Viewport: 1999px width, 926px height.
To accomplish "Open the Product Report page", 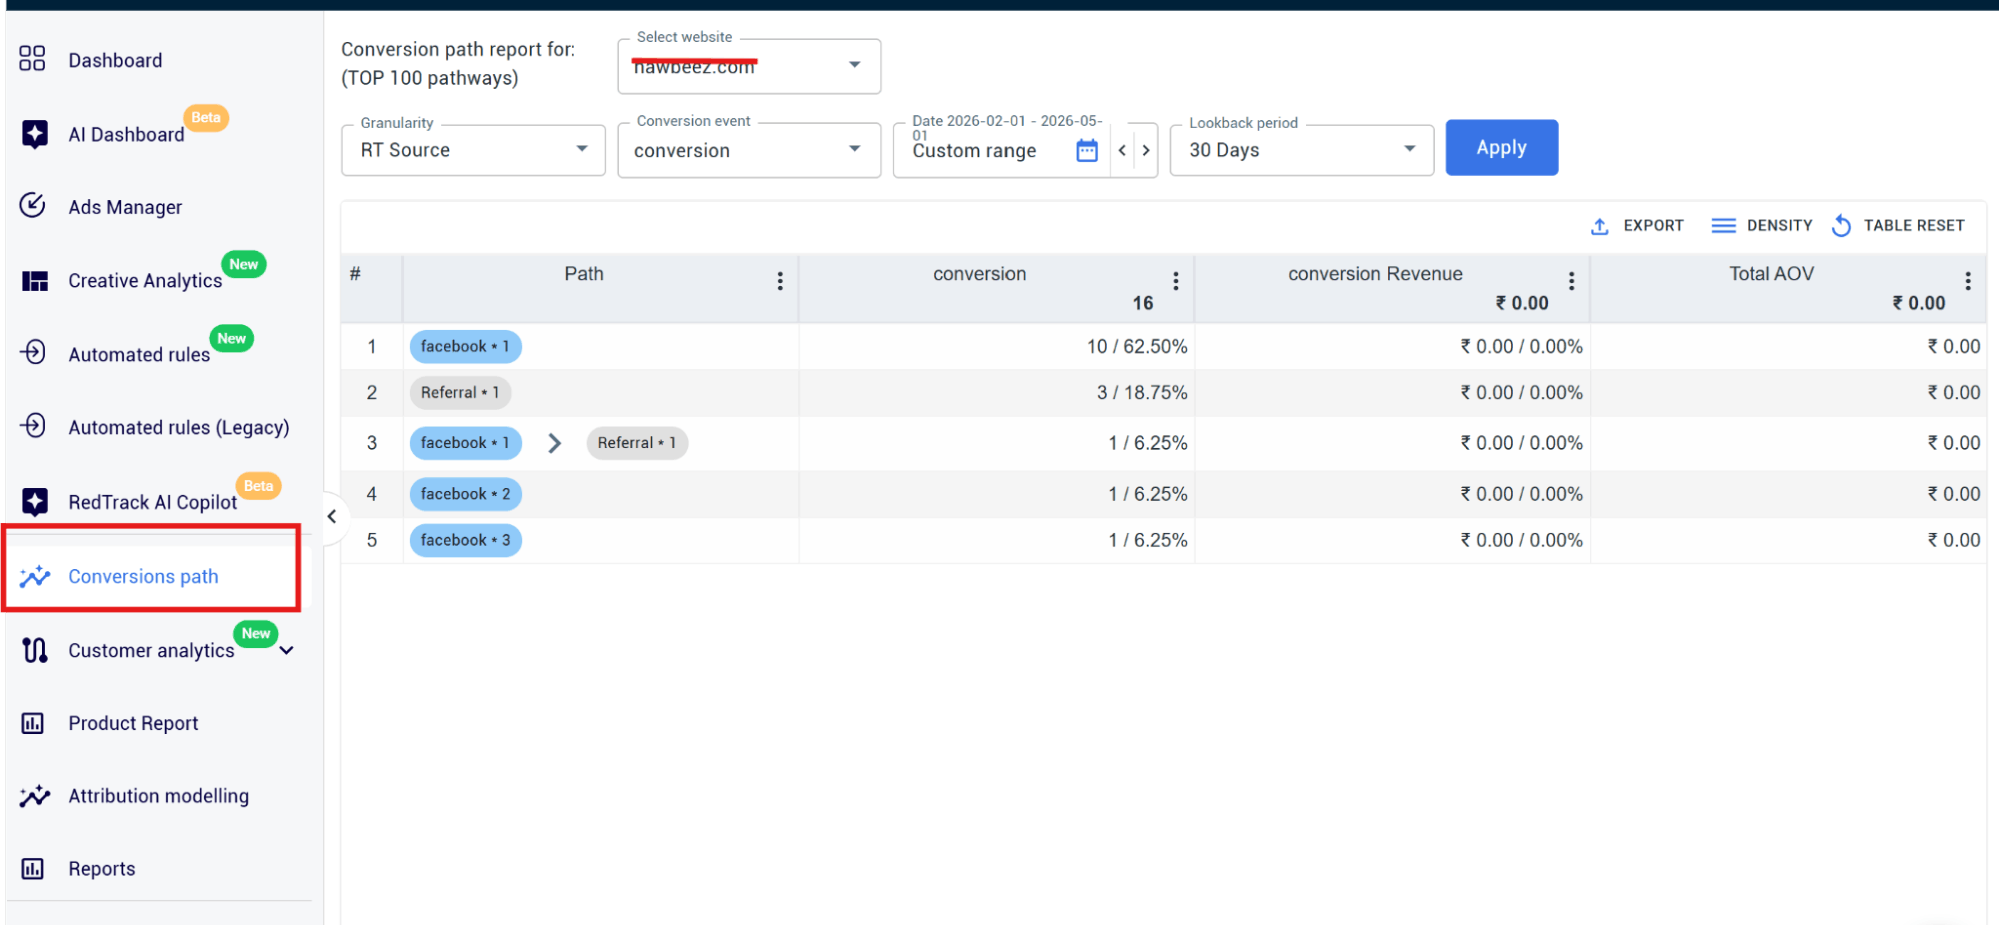I will click(x=133, y=723).
